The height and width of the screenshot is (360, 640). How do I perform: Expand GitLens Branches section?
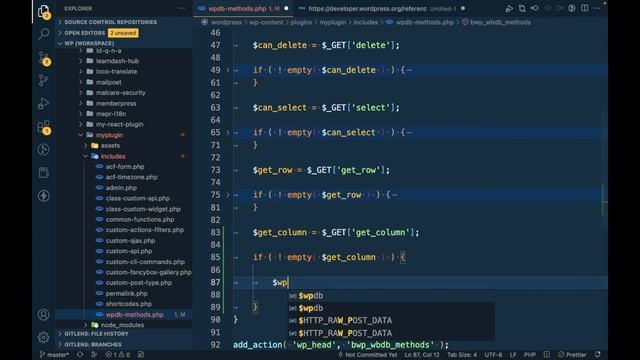[93, 344]
